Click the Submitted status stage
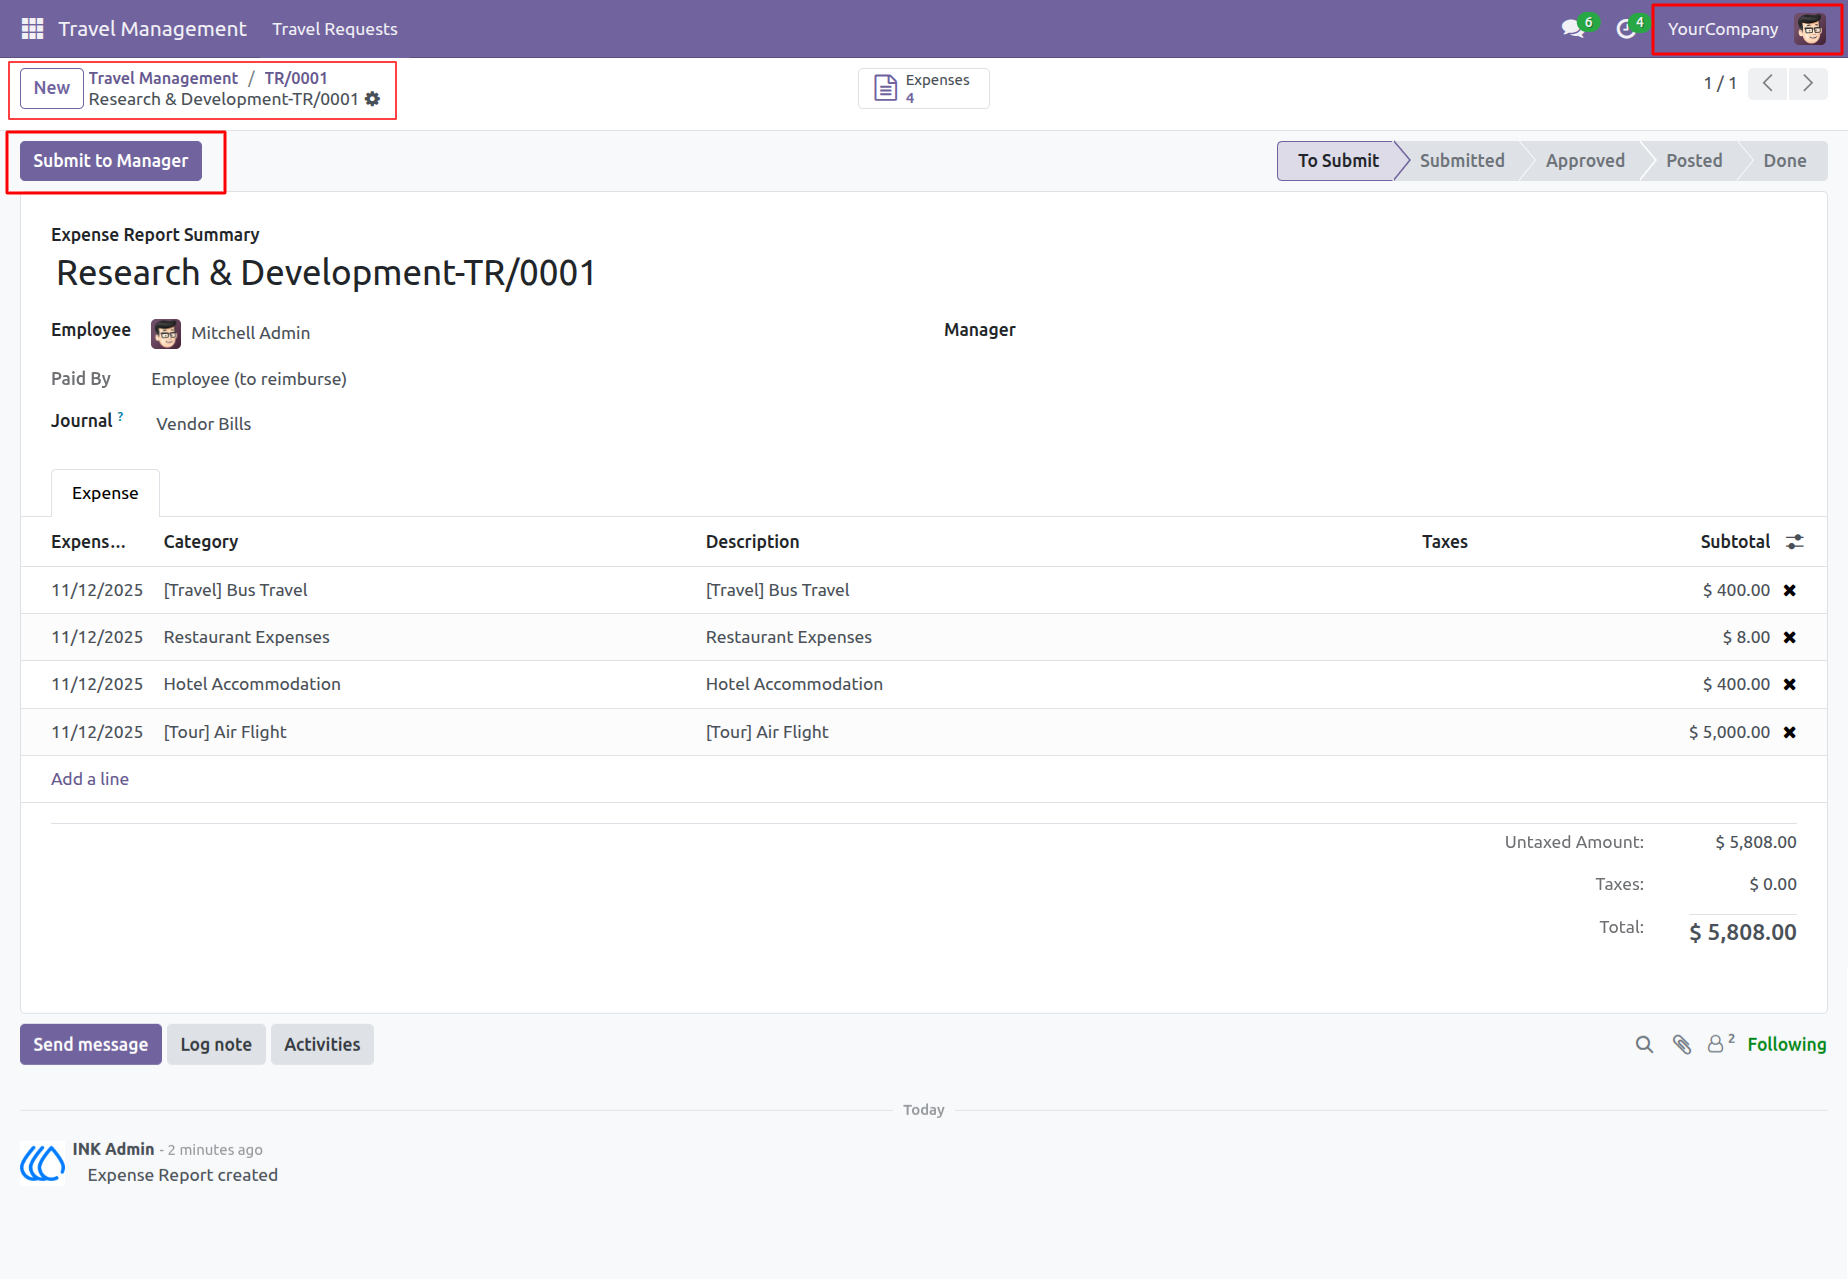 (1461, 161)
